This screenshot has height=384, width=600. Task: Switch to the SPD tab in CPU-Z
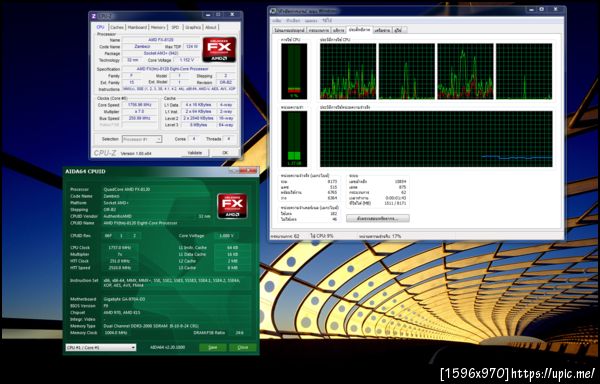tap(175, 28)
